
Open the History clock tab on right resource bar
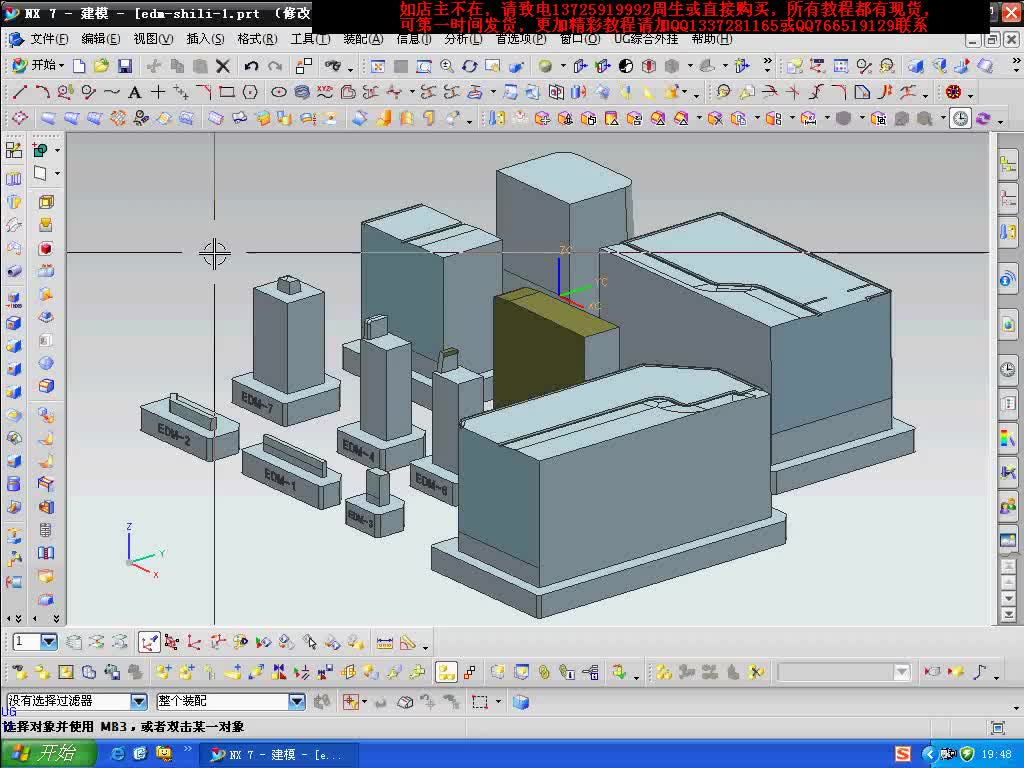(1008, 370)
